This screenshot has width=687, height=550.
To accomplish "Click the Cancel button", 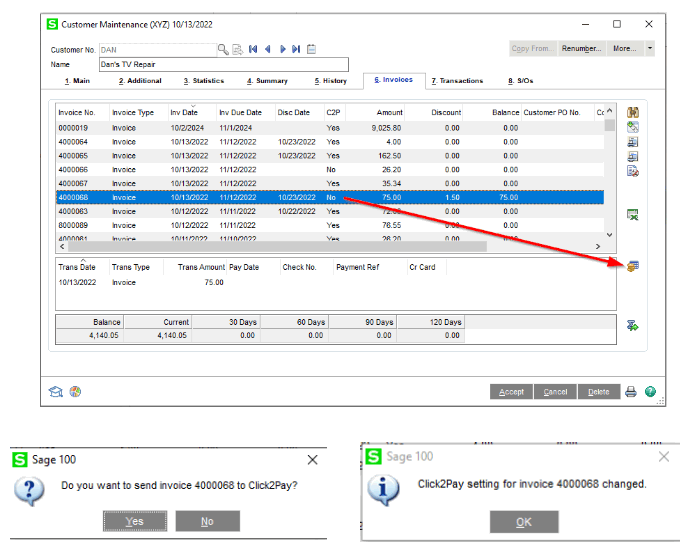I will click(555, 392).
